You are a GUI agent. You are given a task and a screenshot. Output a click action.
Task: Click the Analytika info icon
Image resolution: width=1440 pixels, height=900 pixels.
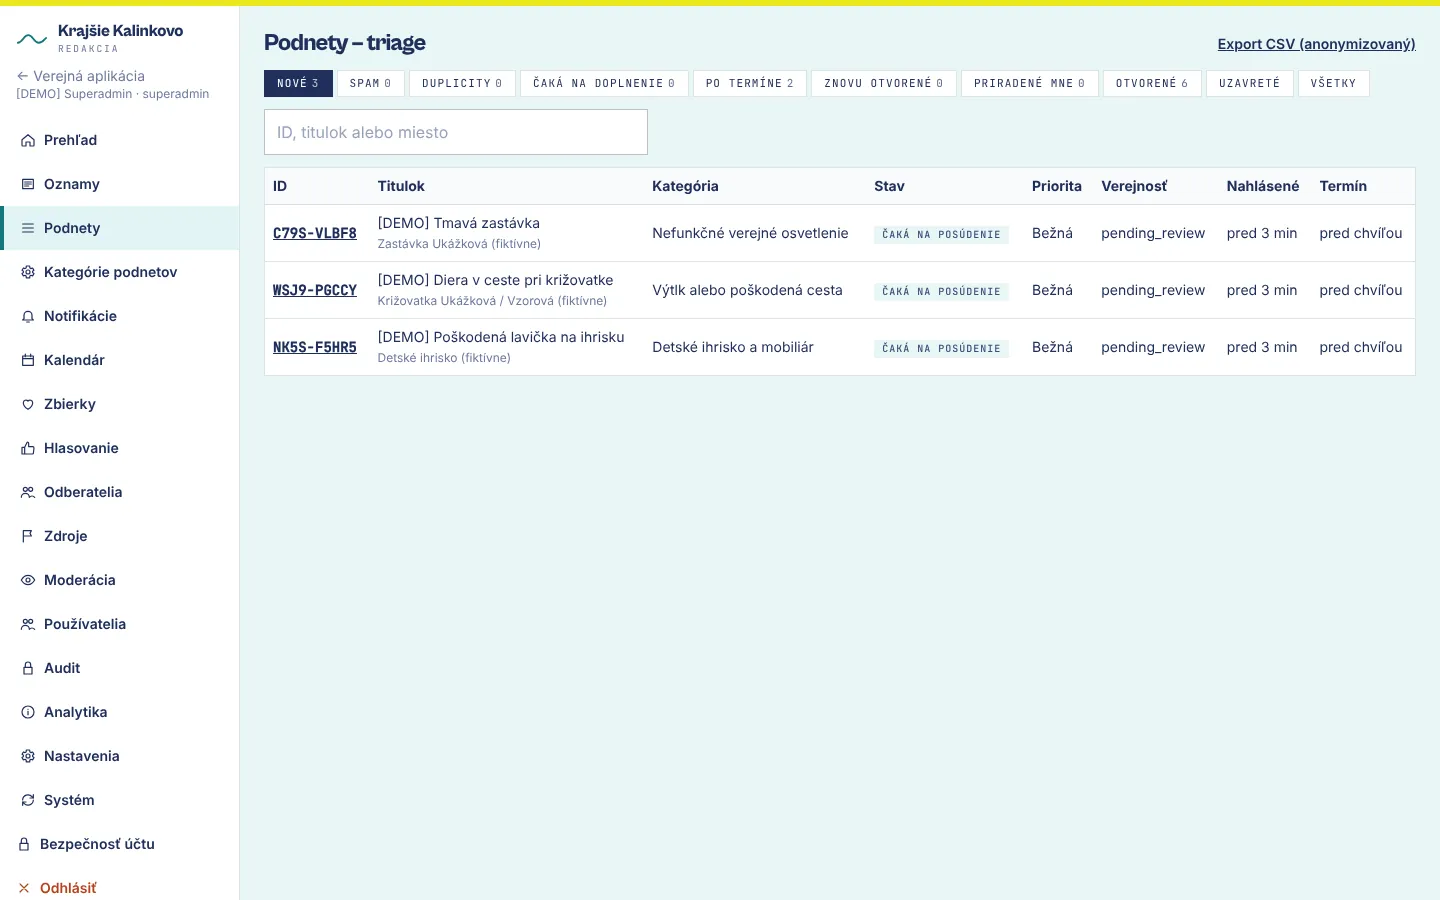(x=28, y=712)
